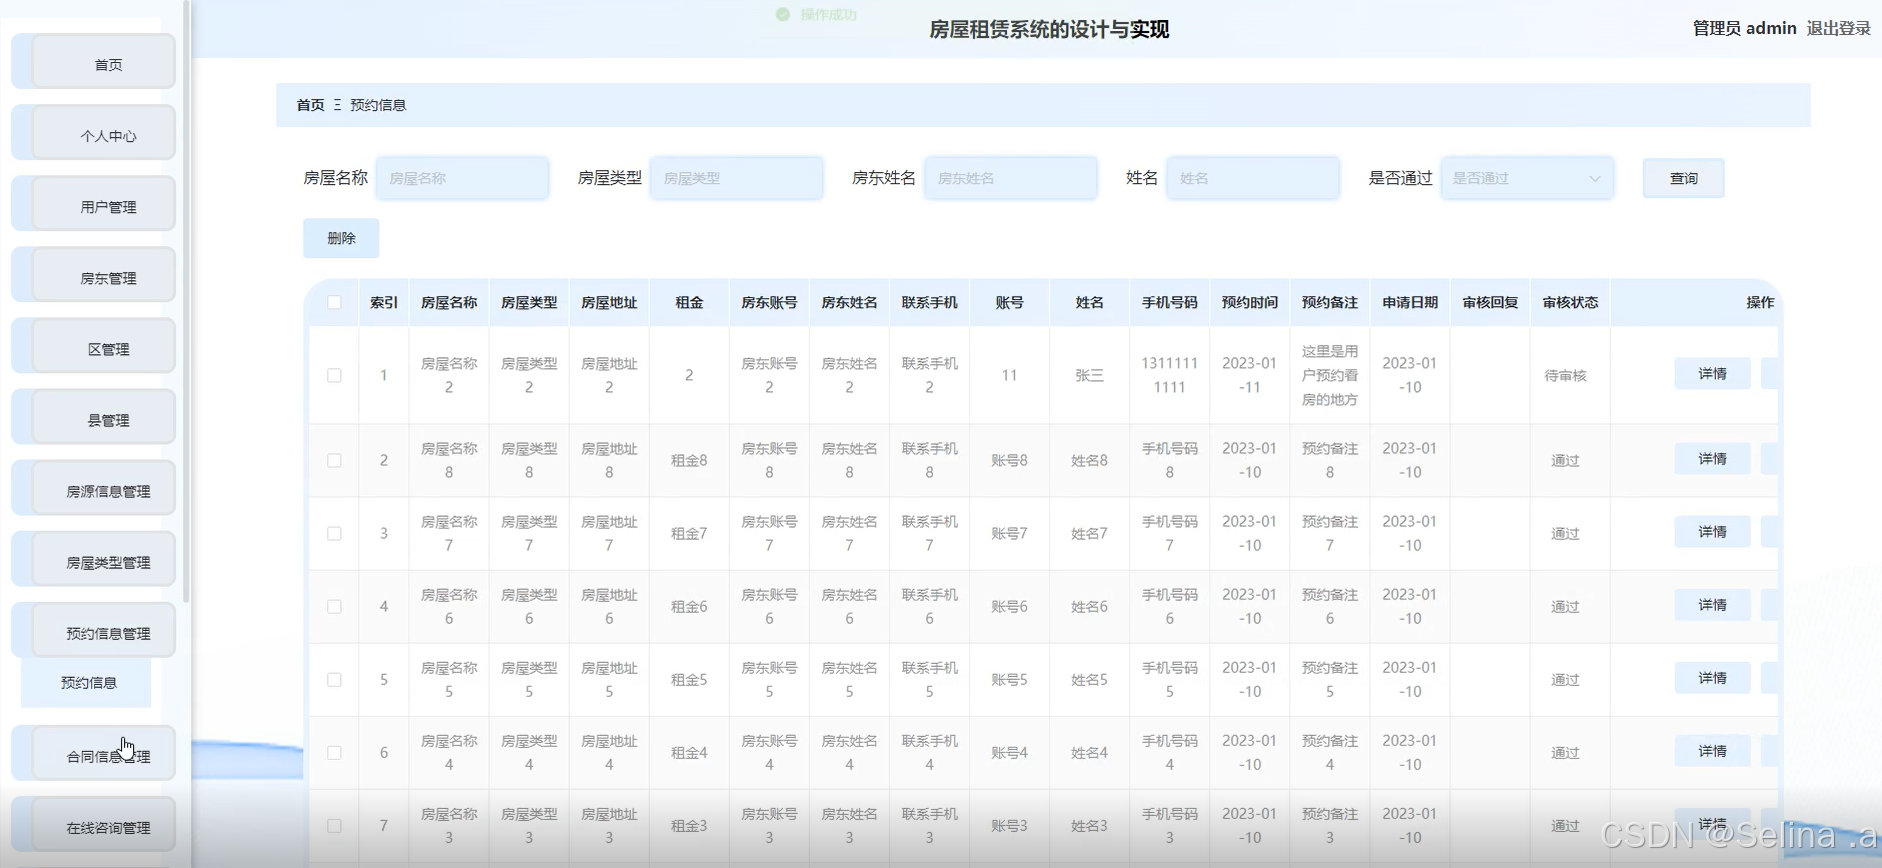
Task: Tick the checkbox for row 4
Action: click(x=334, y=606)
